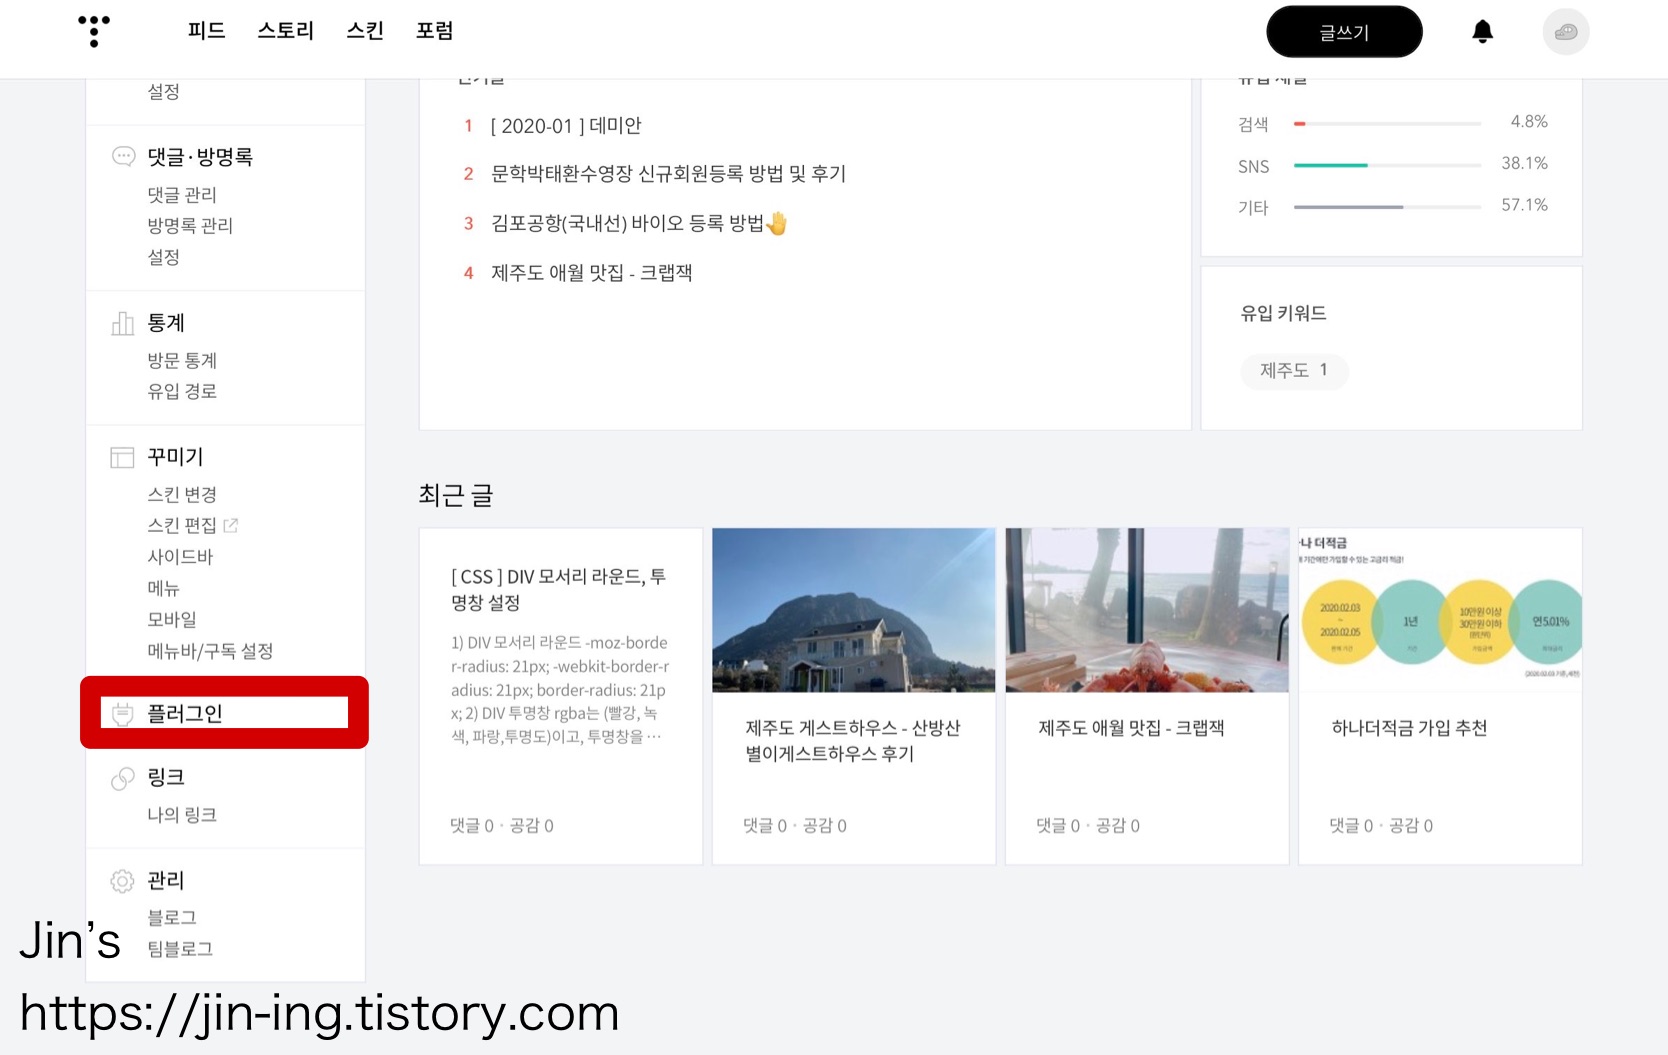Open 설정 under 댓글·방명록
This screenshot has height=1055, width=1668.
click(164, 257)
